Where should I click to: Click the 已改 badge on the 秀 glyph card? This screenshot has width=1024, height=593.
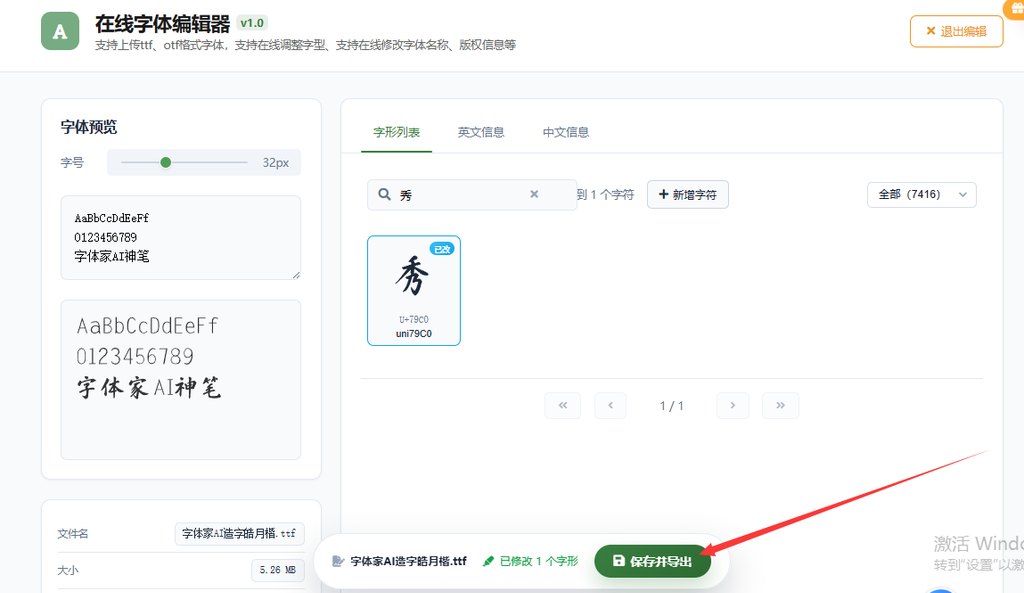(442, 249)
